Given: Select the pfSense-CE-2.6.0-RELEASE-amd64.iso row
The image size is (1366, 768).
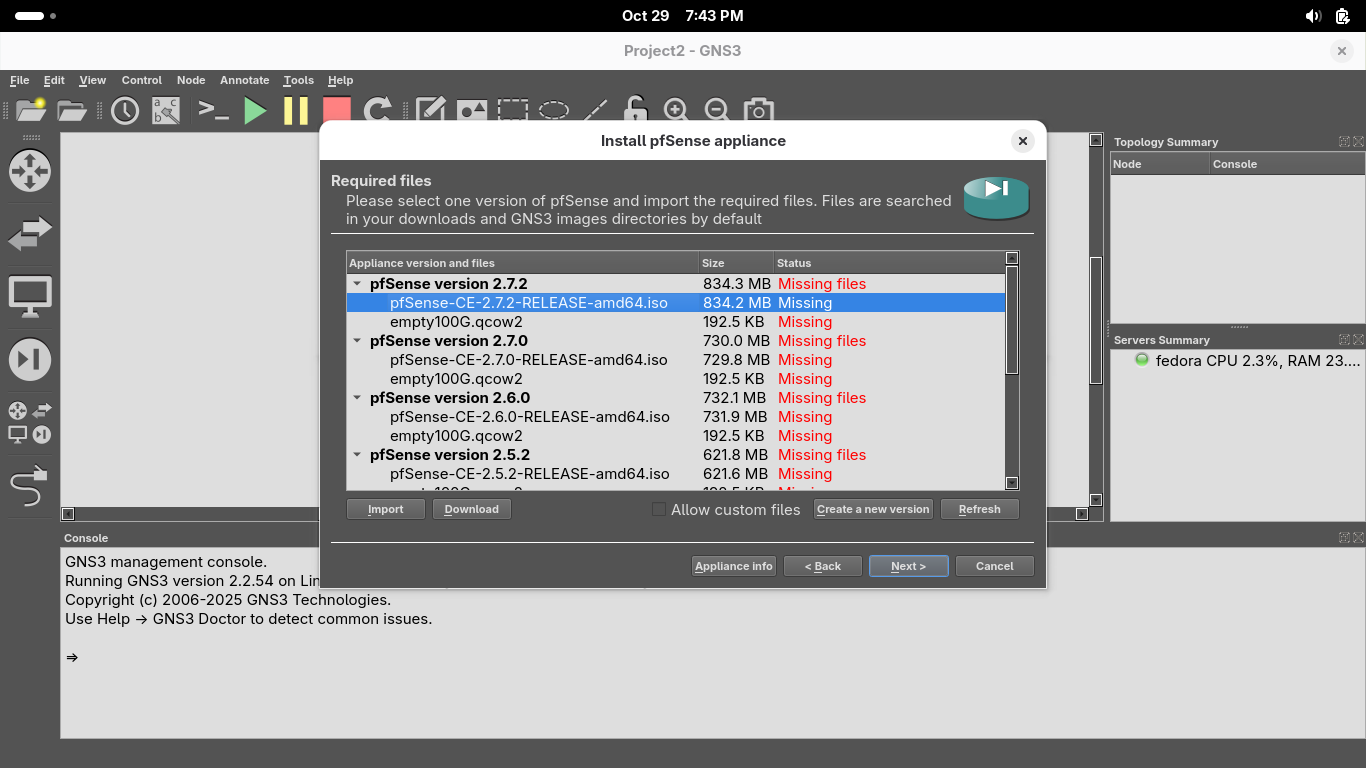Looking at the screenshot, I should coord(529,417).
